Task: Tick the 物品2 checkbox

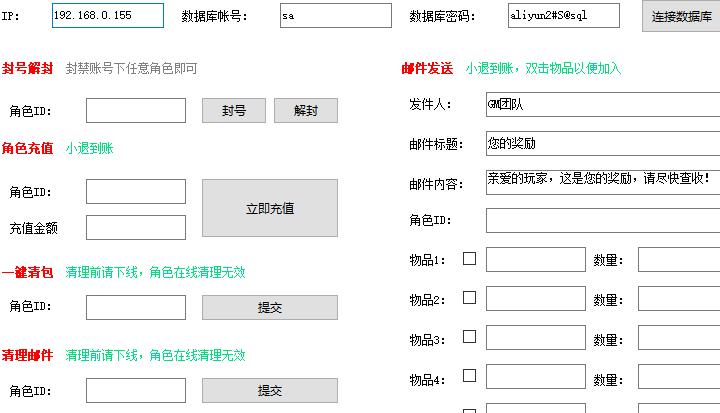Action: [469, 298]
